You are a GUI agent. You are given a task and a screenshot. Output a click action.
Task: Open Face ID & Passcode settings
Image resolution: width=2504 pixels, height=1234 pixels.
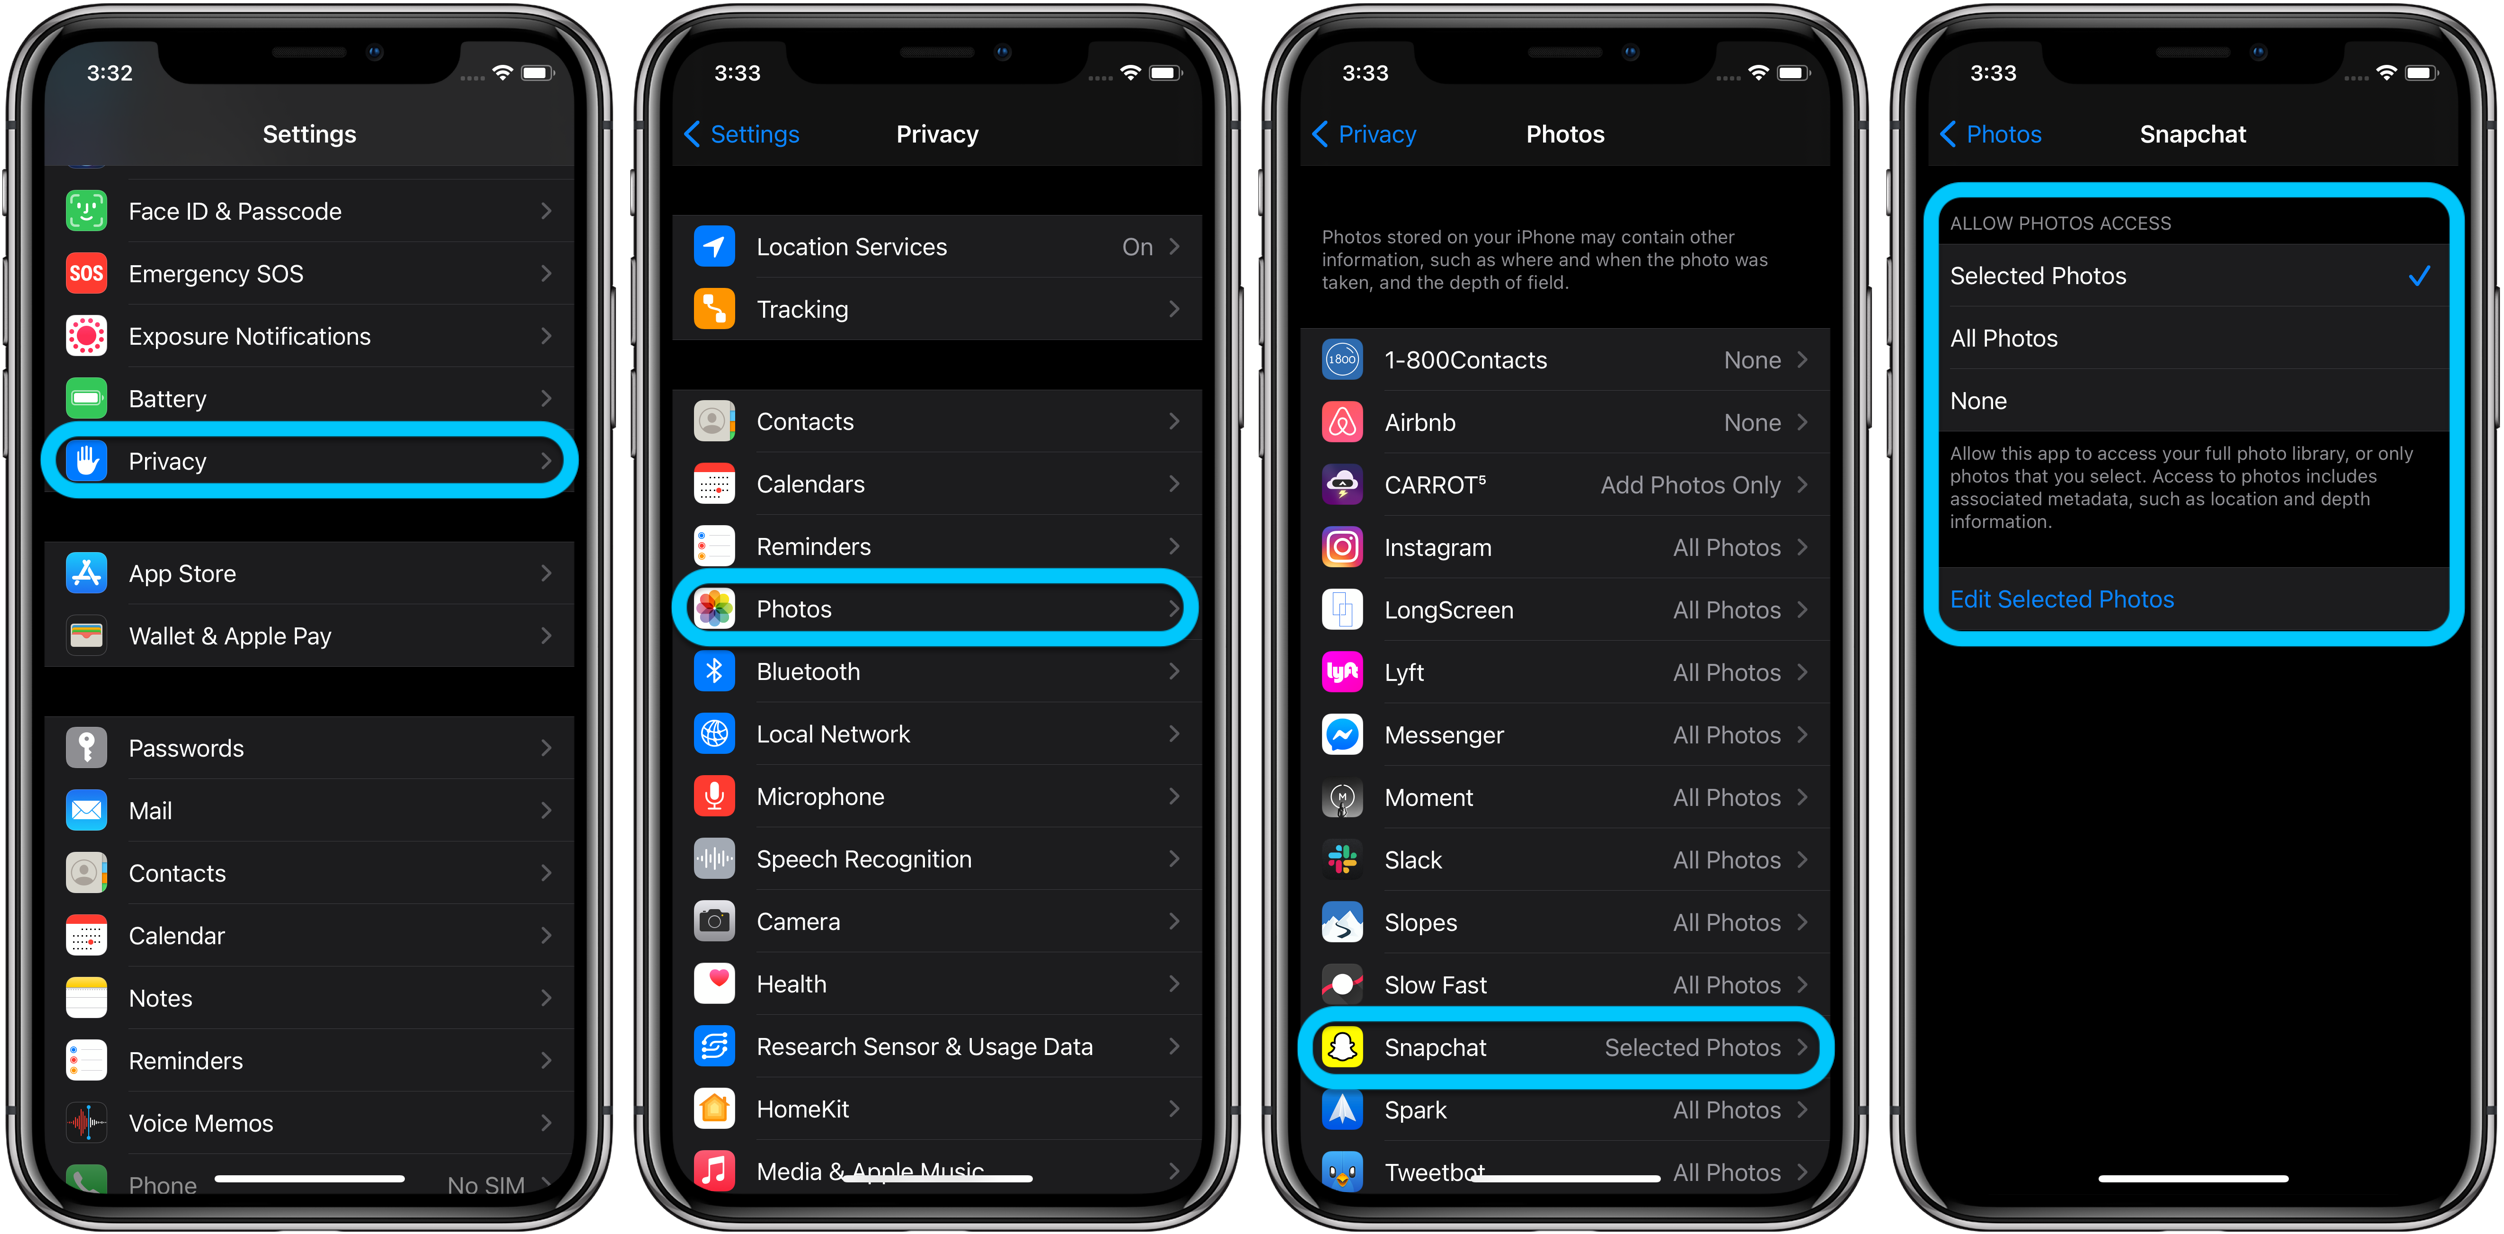[313, 209]
